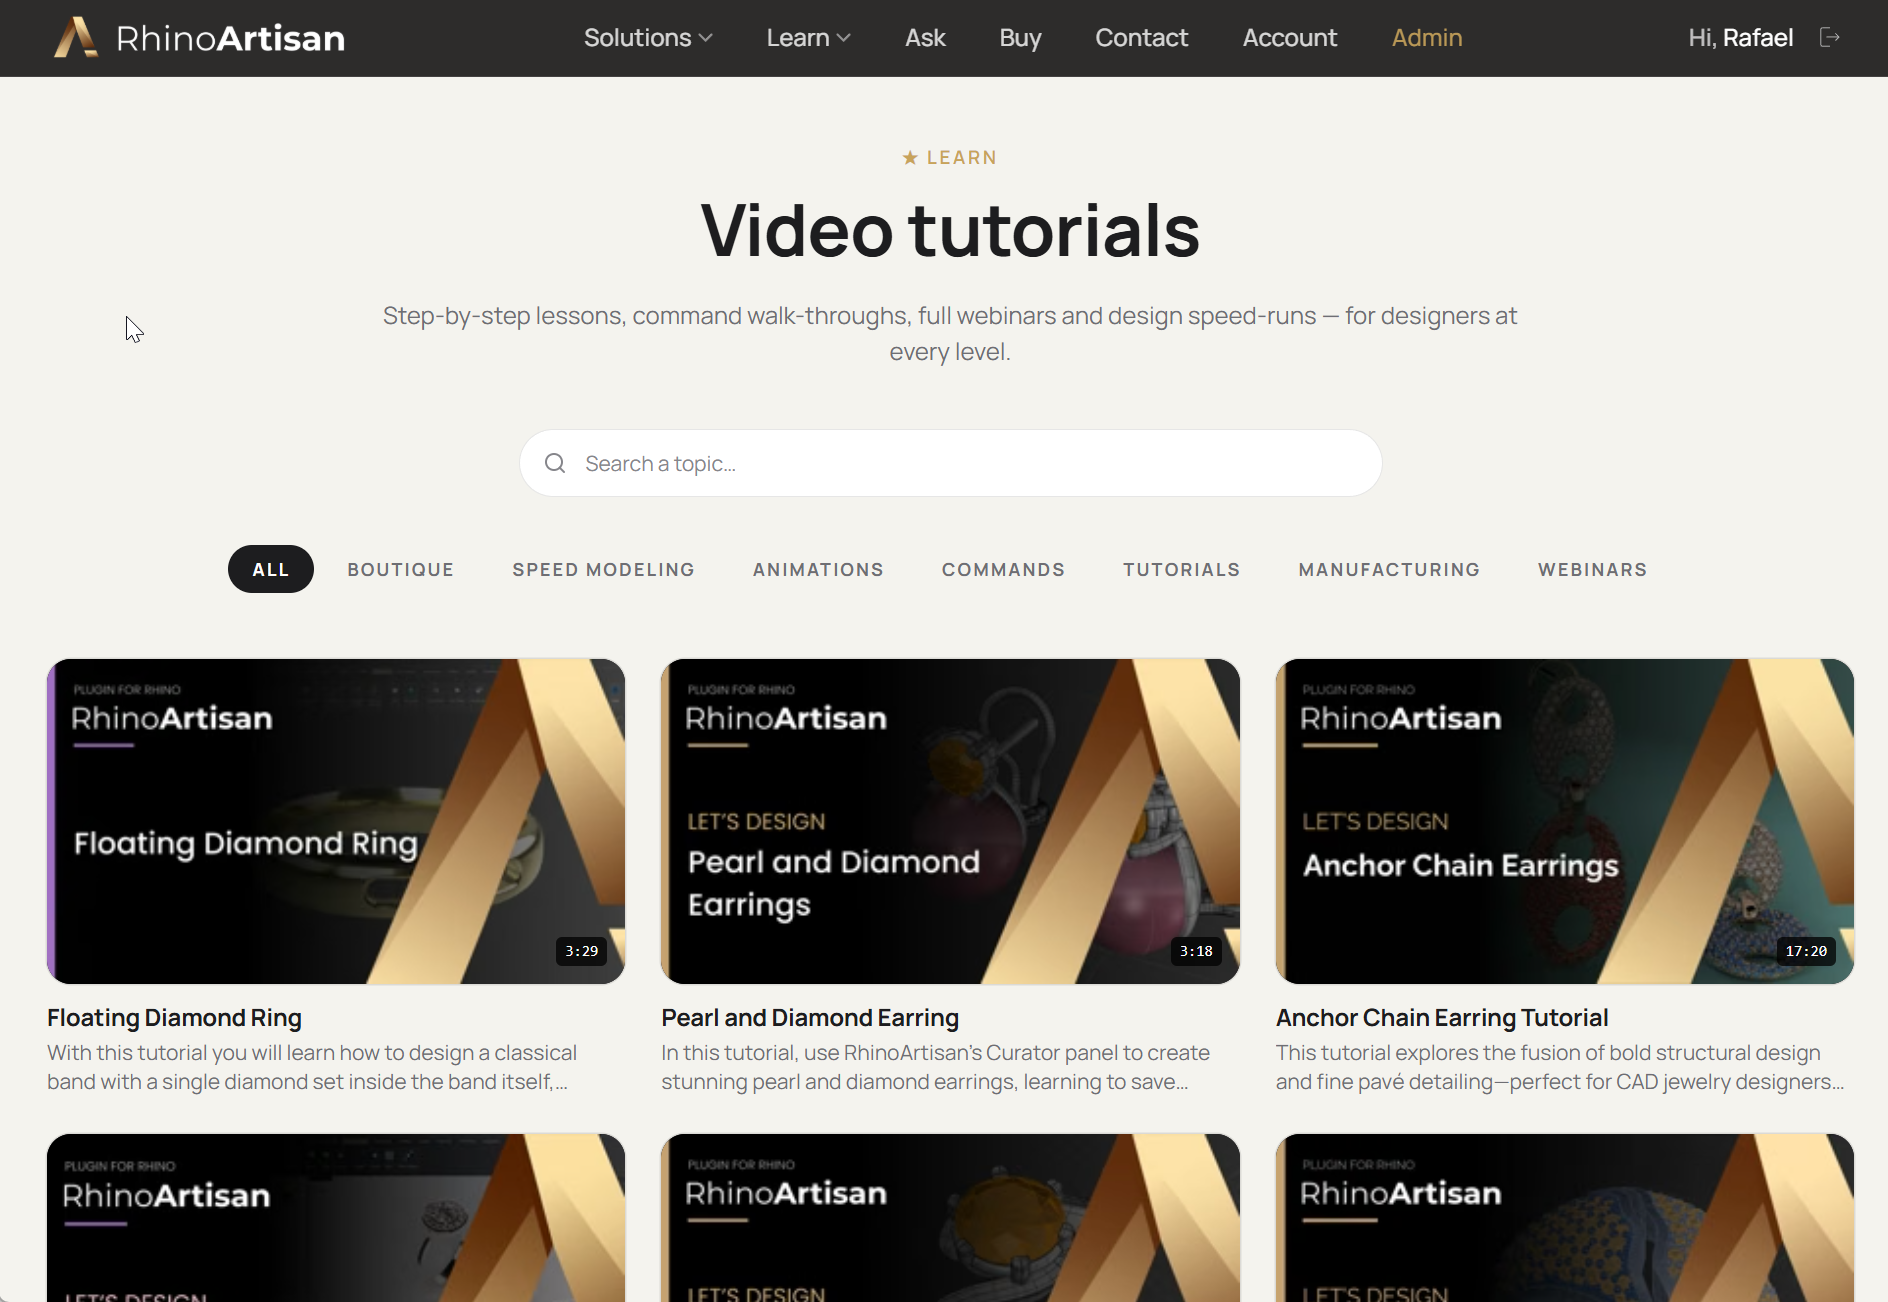Click the magnifier icon in the search bar
Viewport: 1888px width, 1302px height.
point(555,463)
